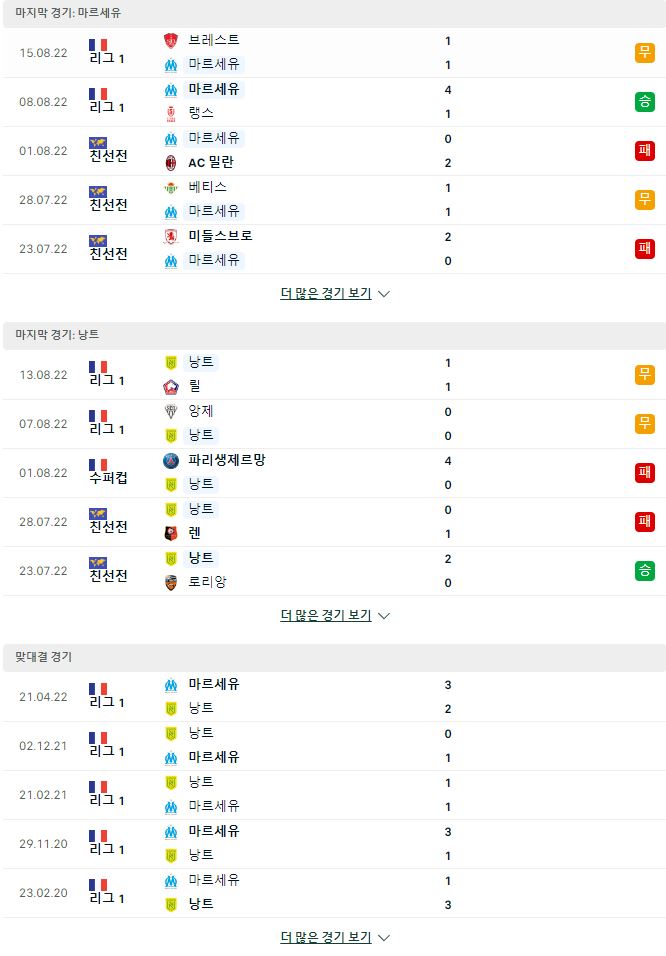
Task: Expand more head-to-head matches chevron
Action: (x=384, y=938)
